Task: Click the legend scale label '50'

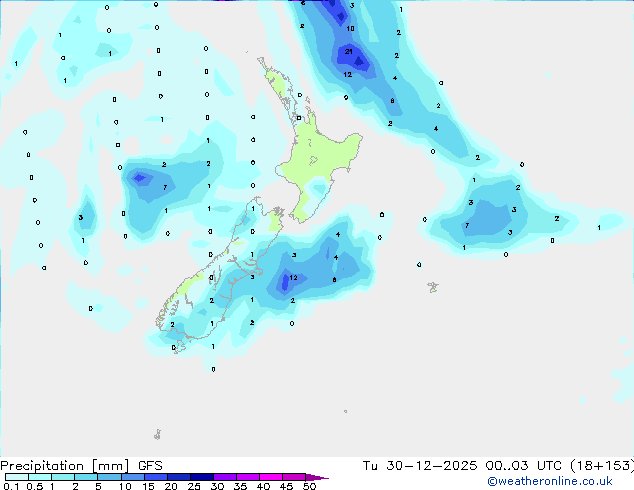Action: 309,486
